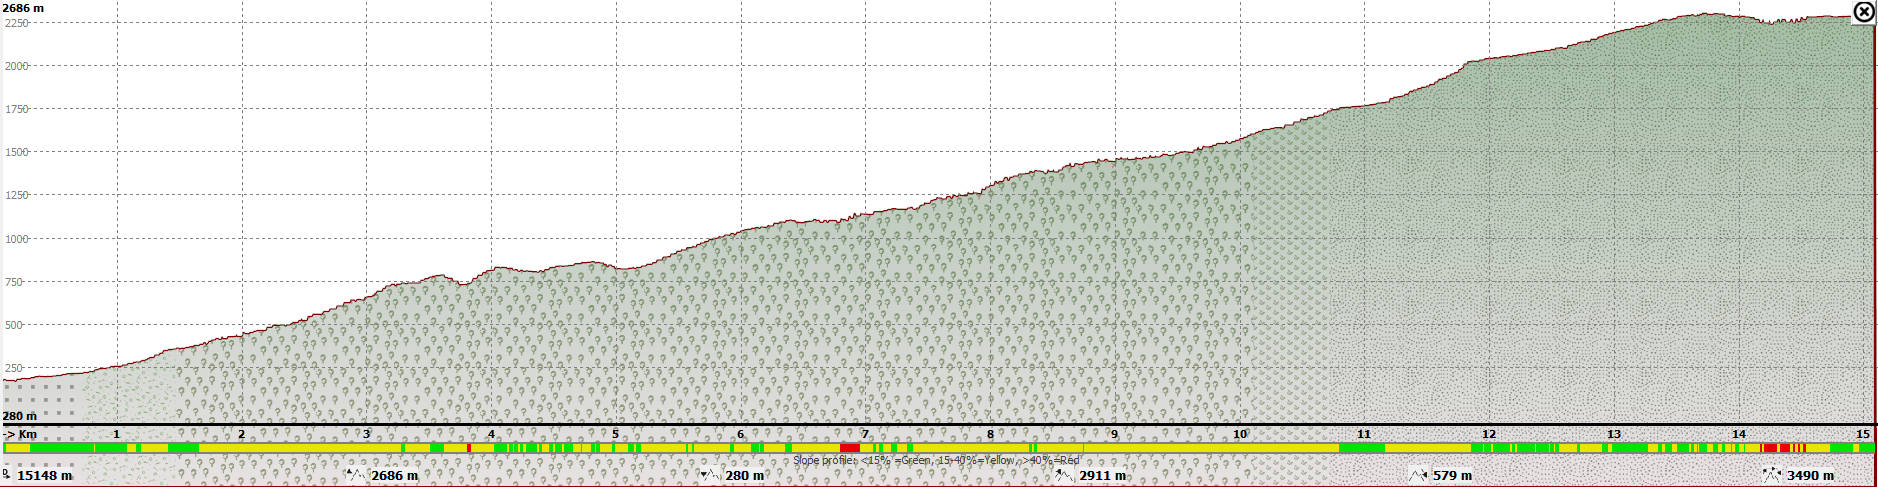1878x487 pixels.
Task: Click the 2000 elevation axis label
Action: coord(17,66)
